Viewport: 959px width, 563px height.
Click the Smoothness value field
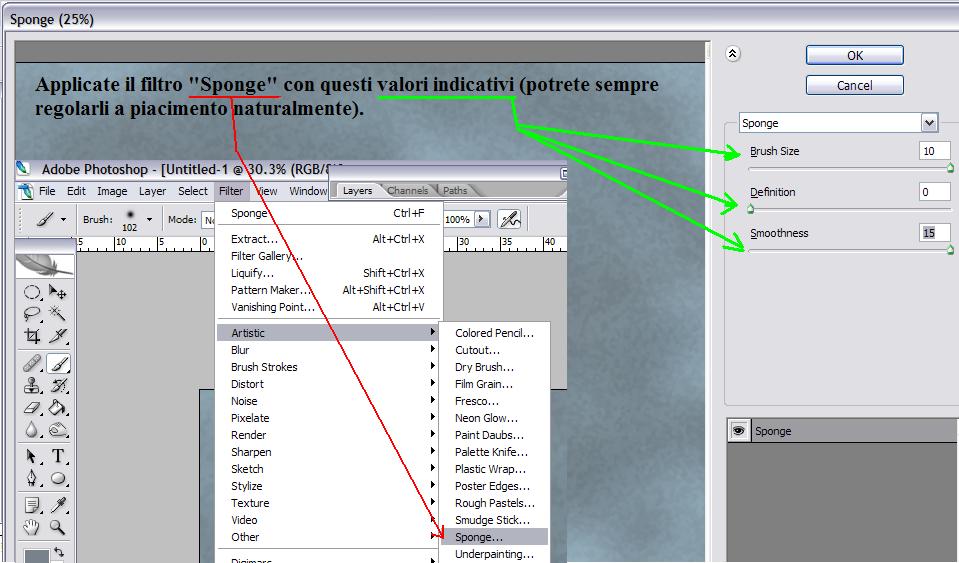click(x=935, y=233)
